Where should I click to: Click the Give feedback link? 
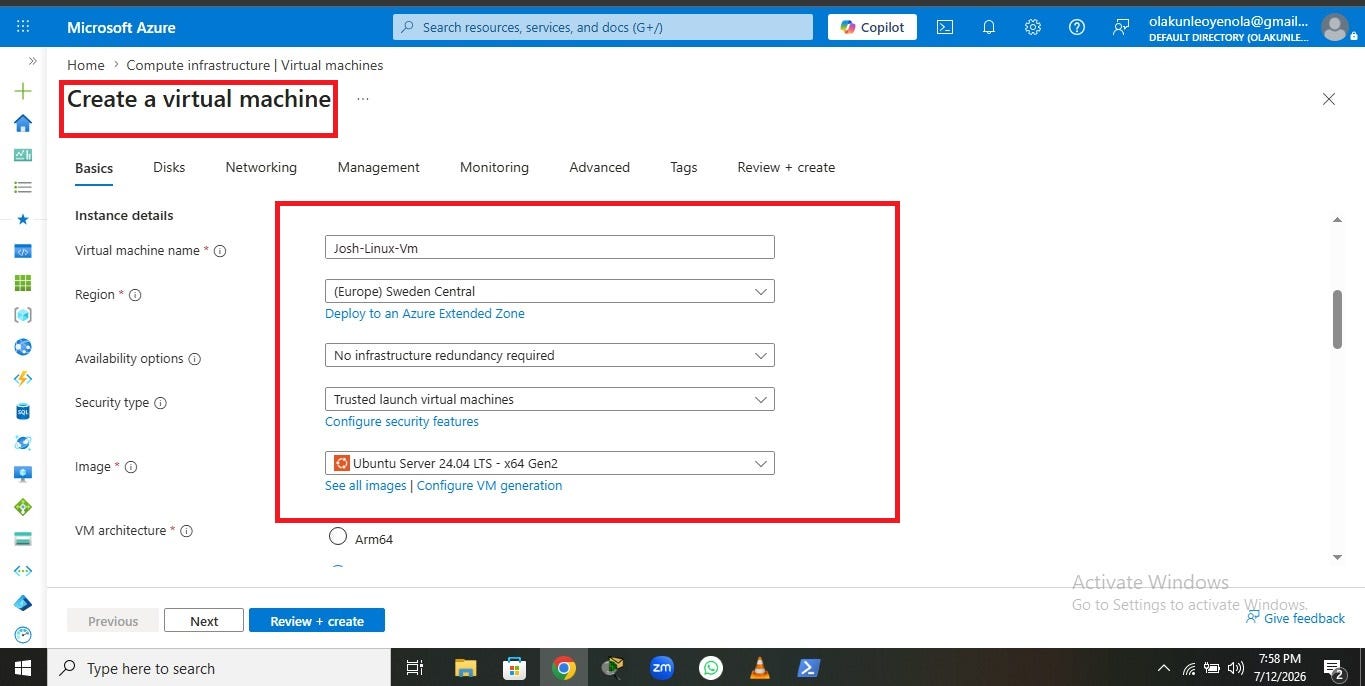1295,618
